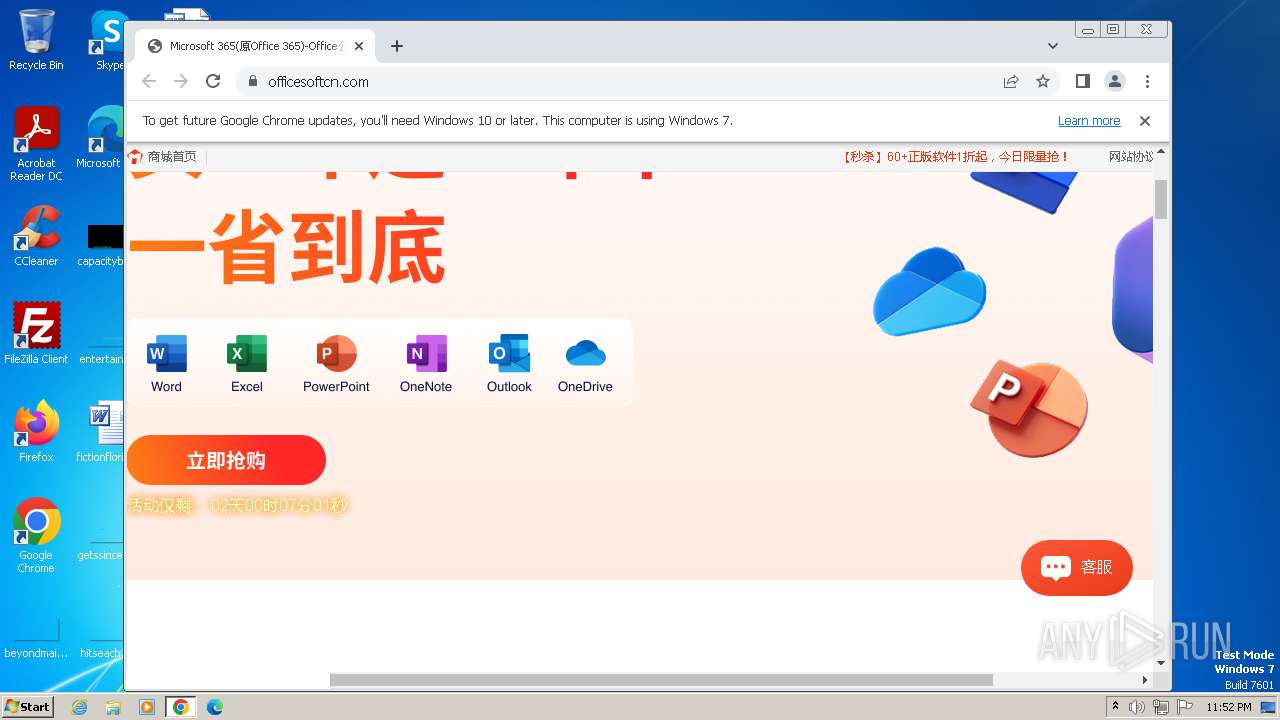Image resolution: width=1280 pixels, height=720 pixels.
Task: Open the tab search dropdown chevron
Action: [1053, 46]
